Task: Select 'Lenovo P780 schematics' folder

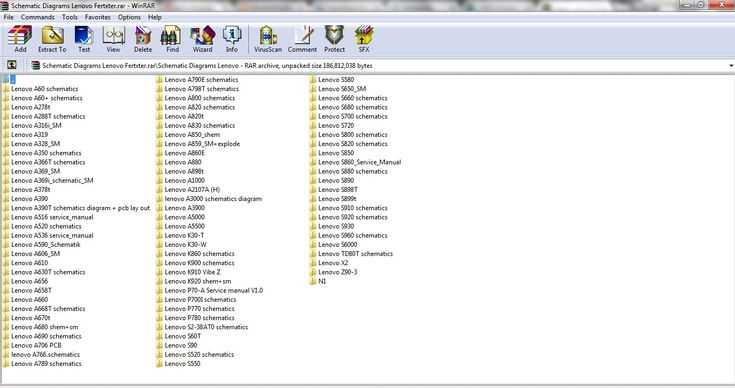Action: click(195, 318)
